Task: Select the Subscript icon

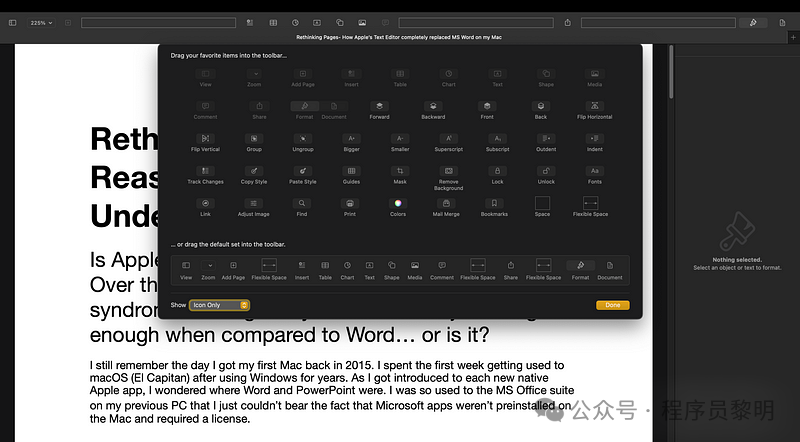Action: click(x=497, y=138)
